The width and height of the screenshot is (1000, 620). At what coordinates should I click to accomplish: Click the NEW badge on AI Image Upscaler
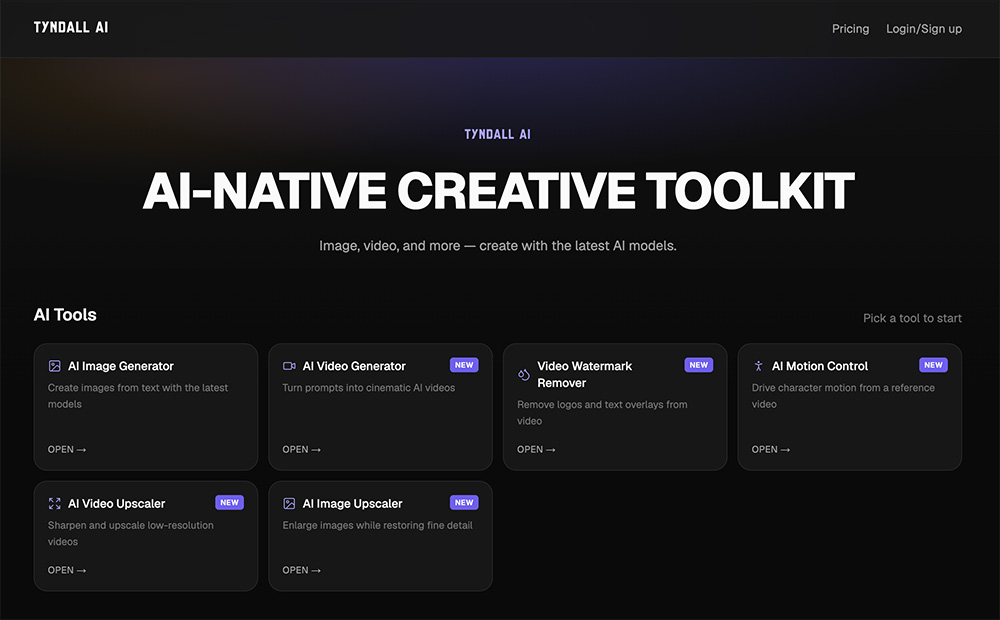[x=464, y=503]
